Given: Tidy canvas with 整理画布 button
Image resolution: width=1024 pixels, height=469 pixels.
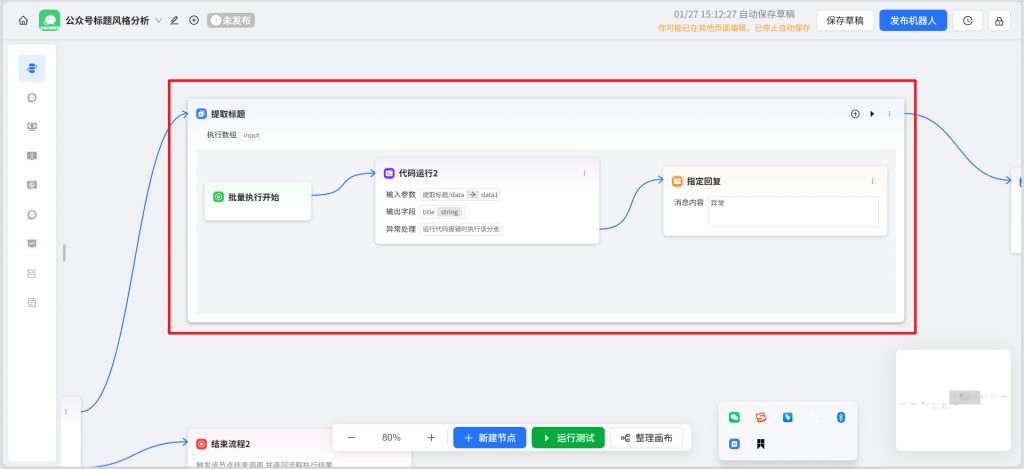Looking at the screenshot, I should pyautogui.click(x=647, y=438).
